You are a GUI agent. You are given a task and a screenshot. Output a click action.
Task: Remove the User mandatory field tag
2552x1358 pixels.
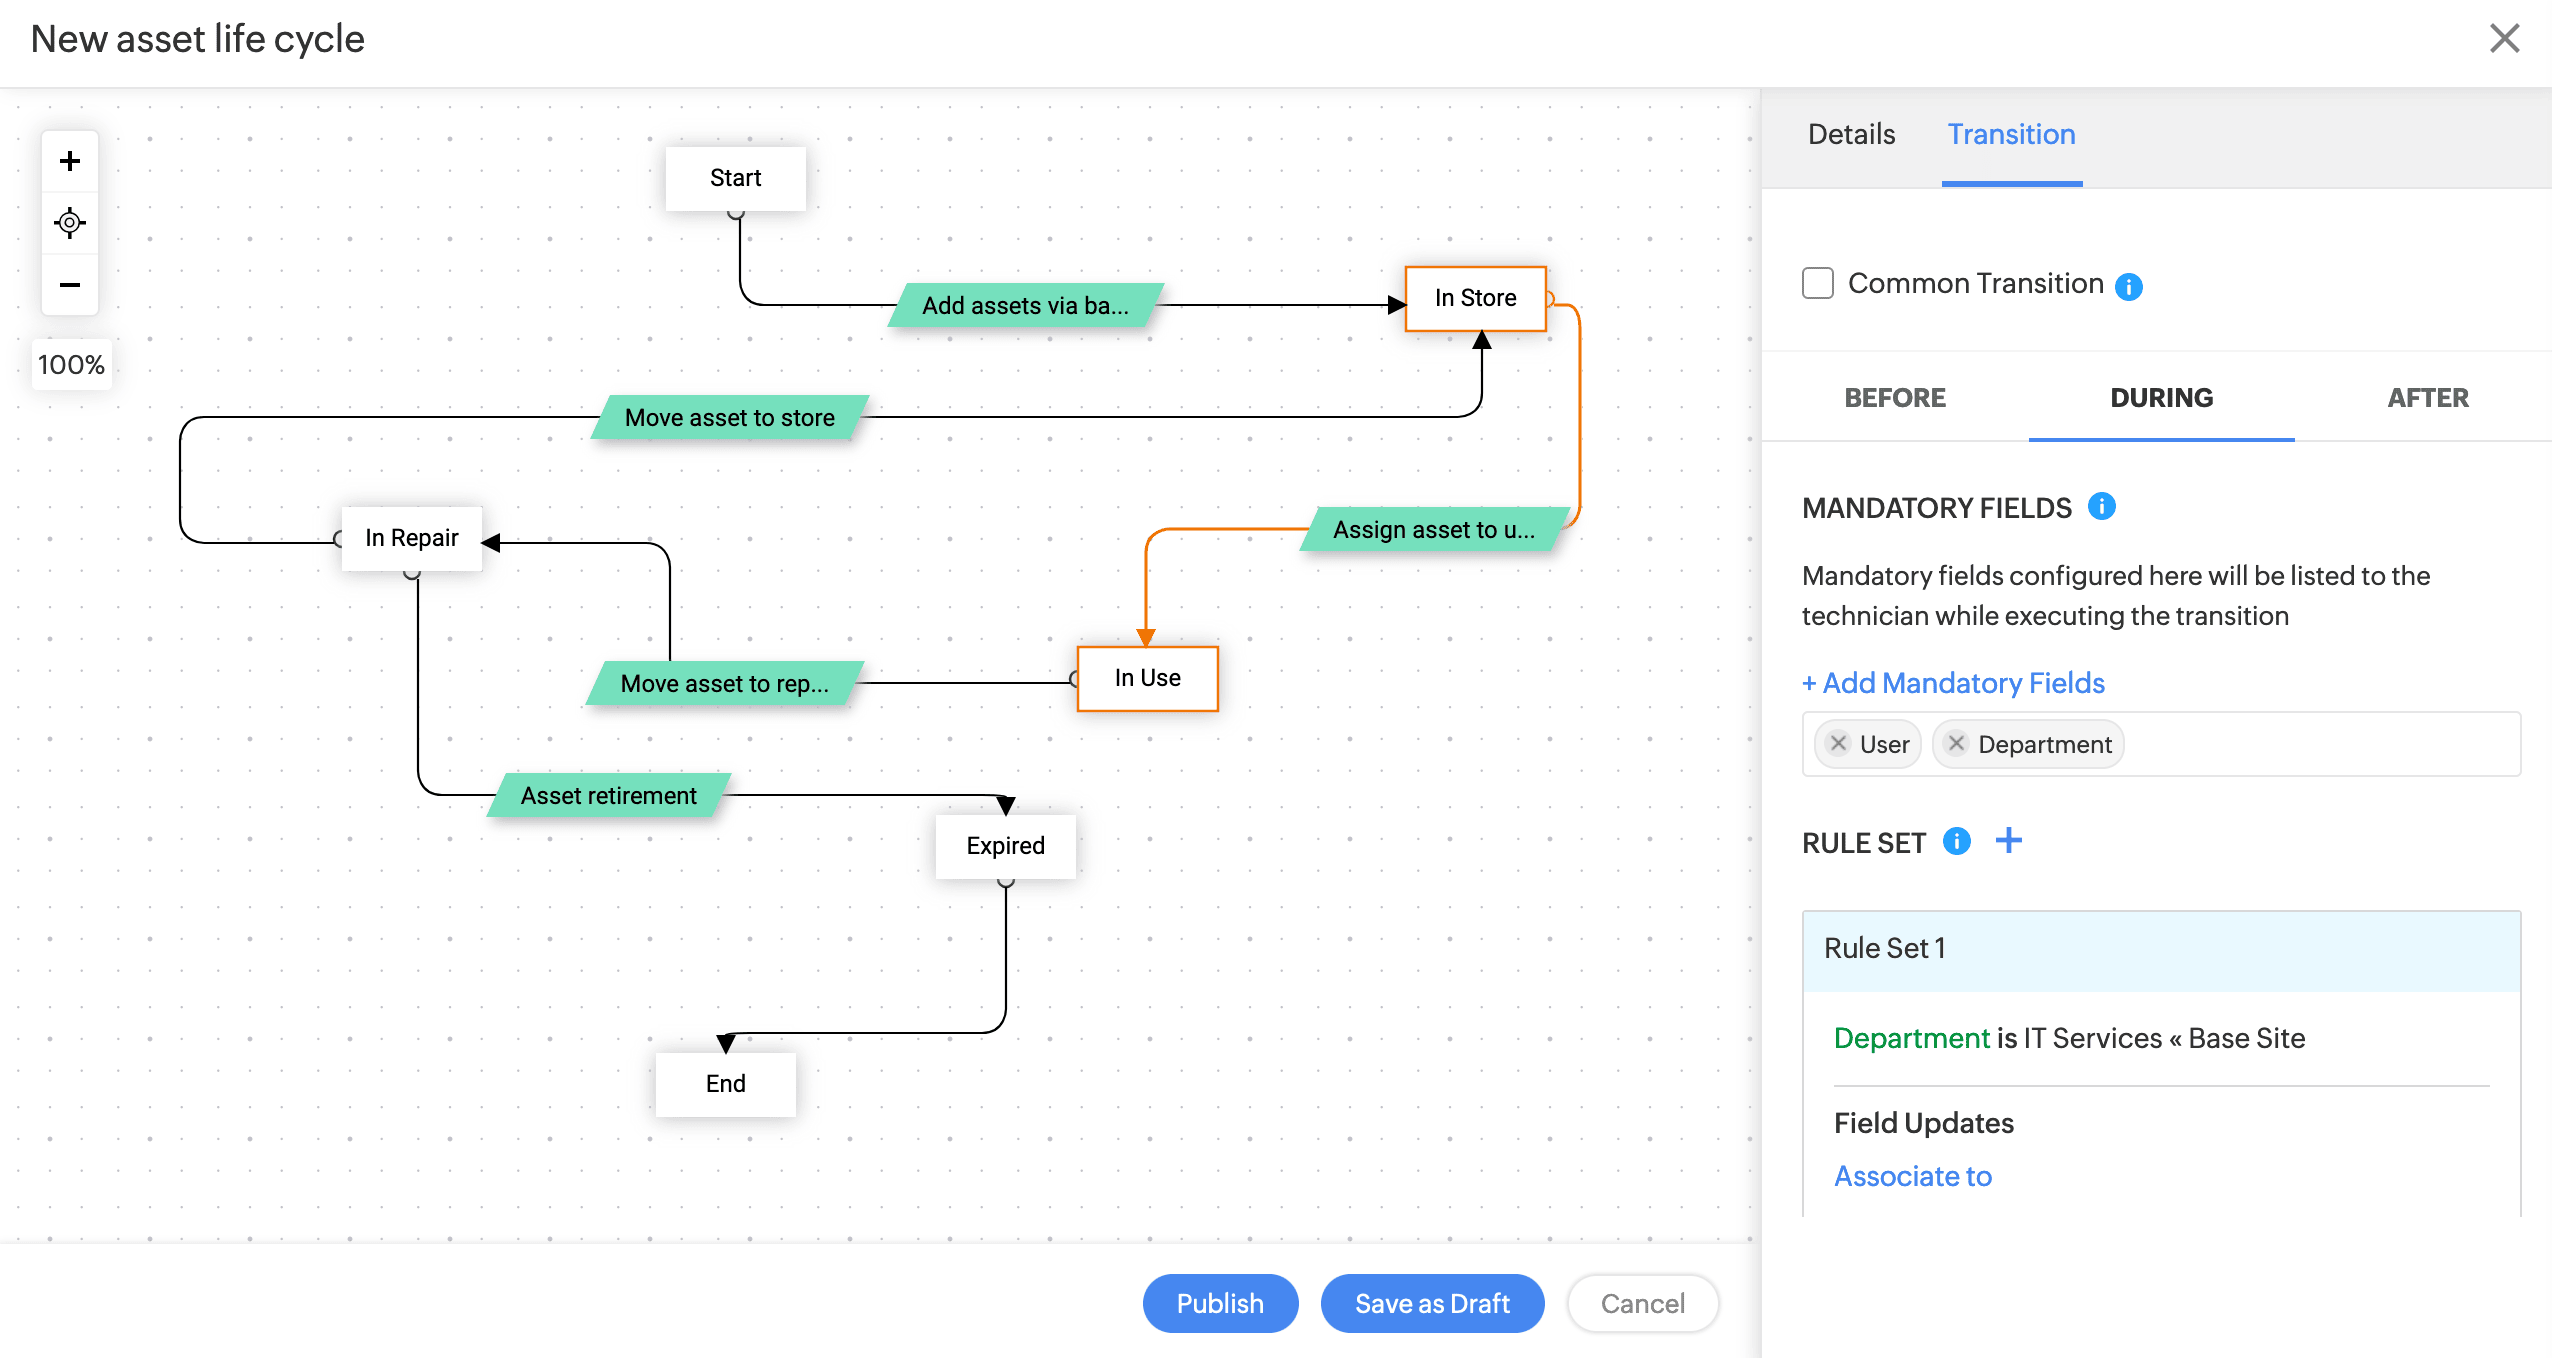tap(1838, 743)
